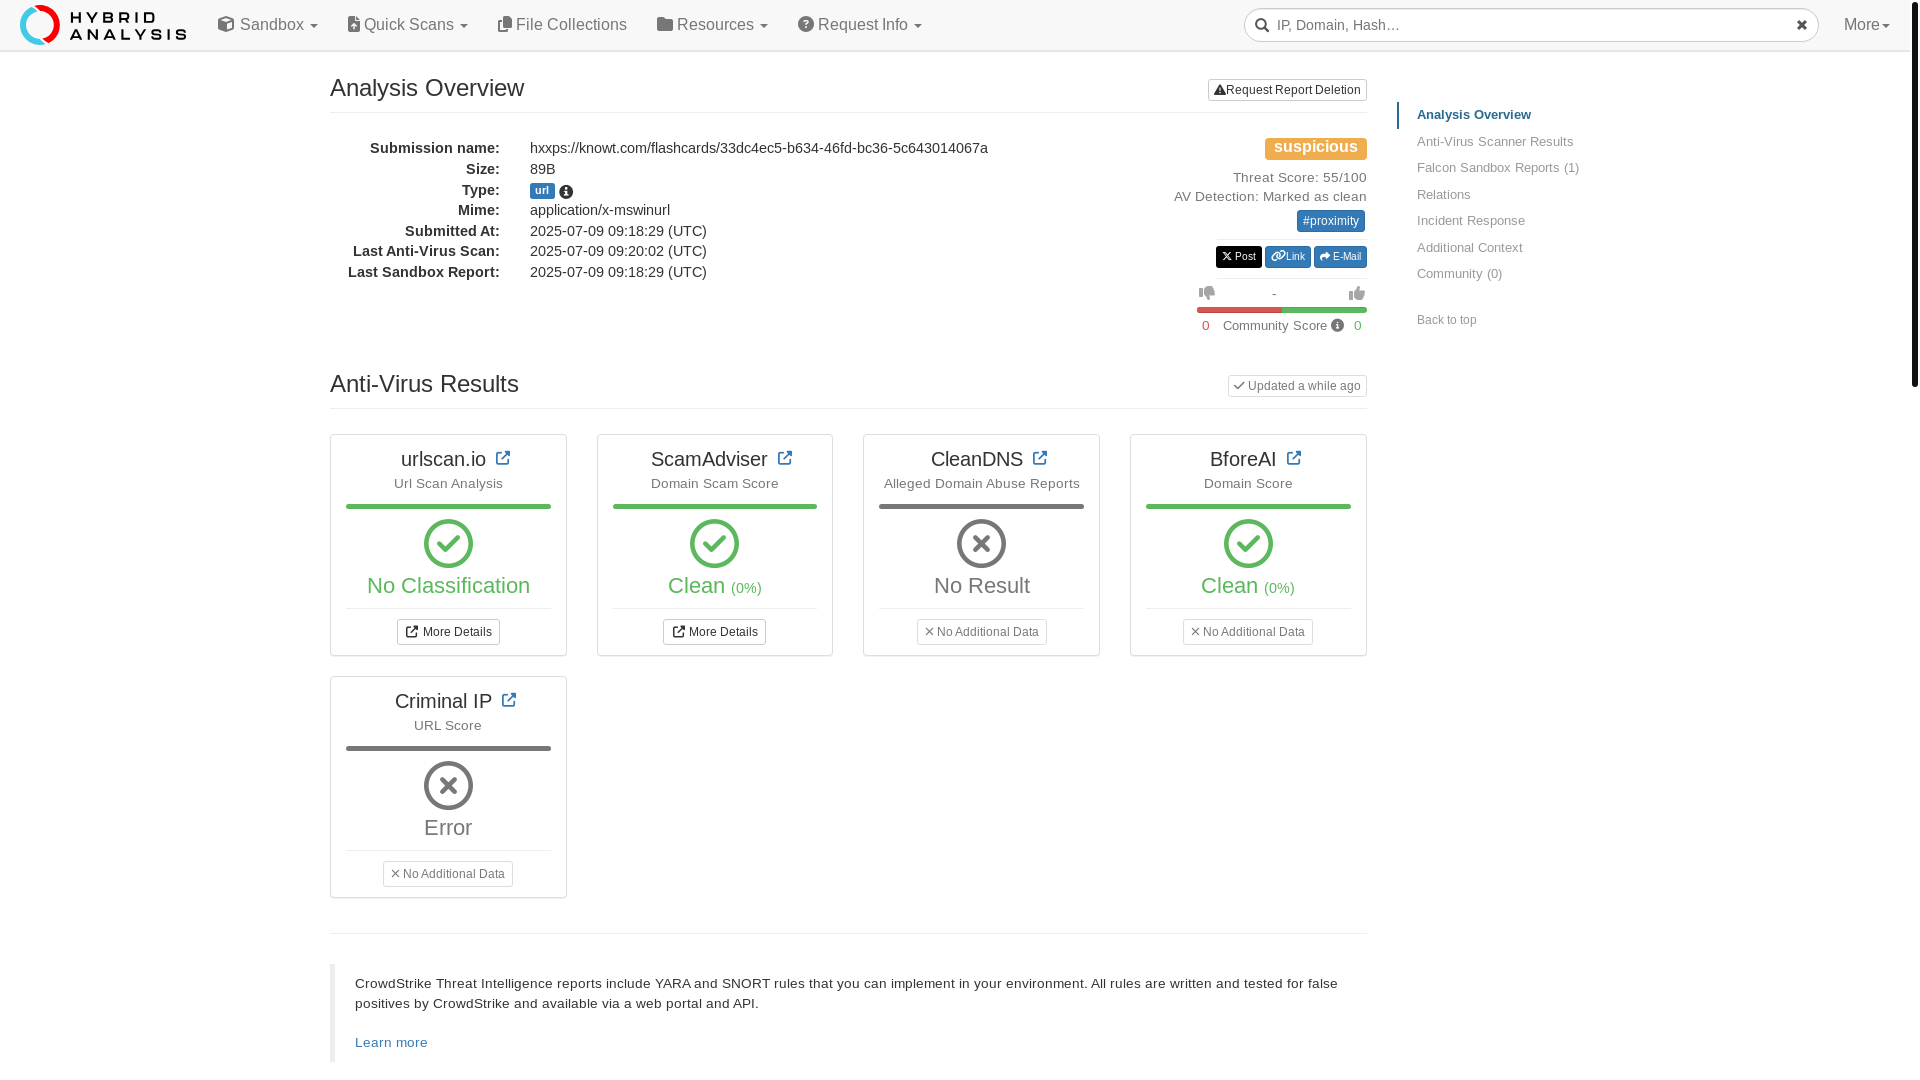This screenshot has height=1080, width=1920.
Task: Vote thumbs down on the report
Action: 1207,293
